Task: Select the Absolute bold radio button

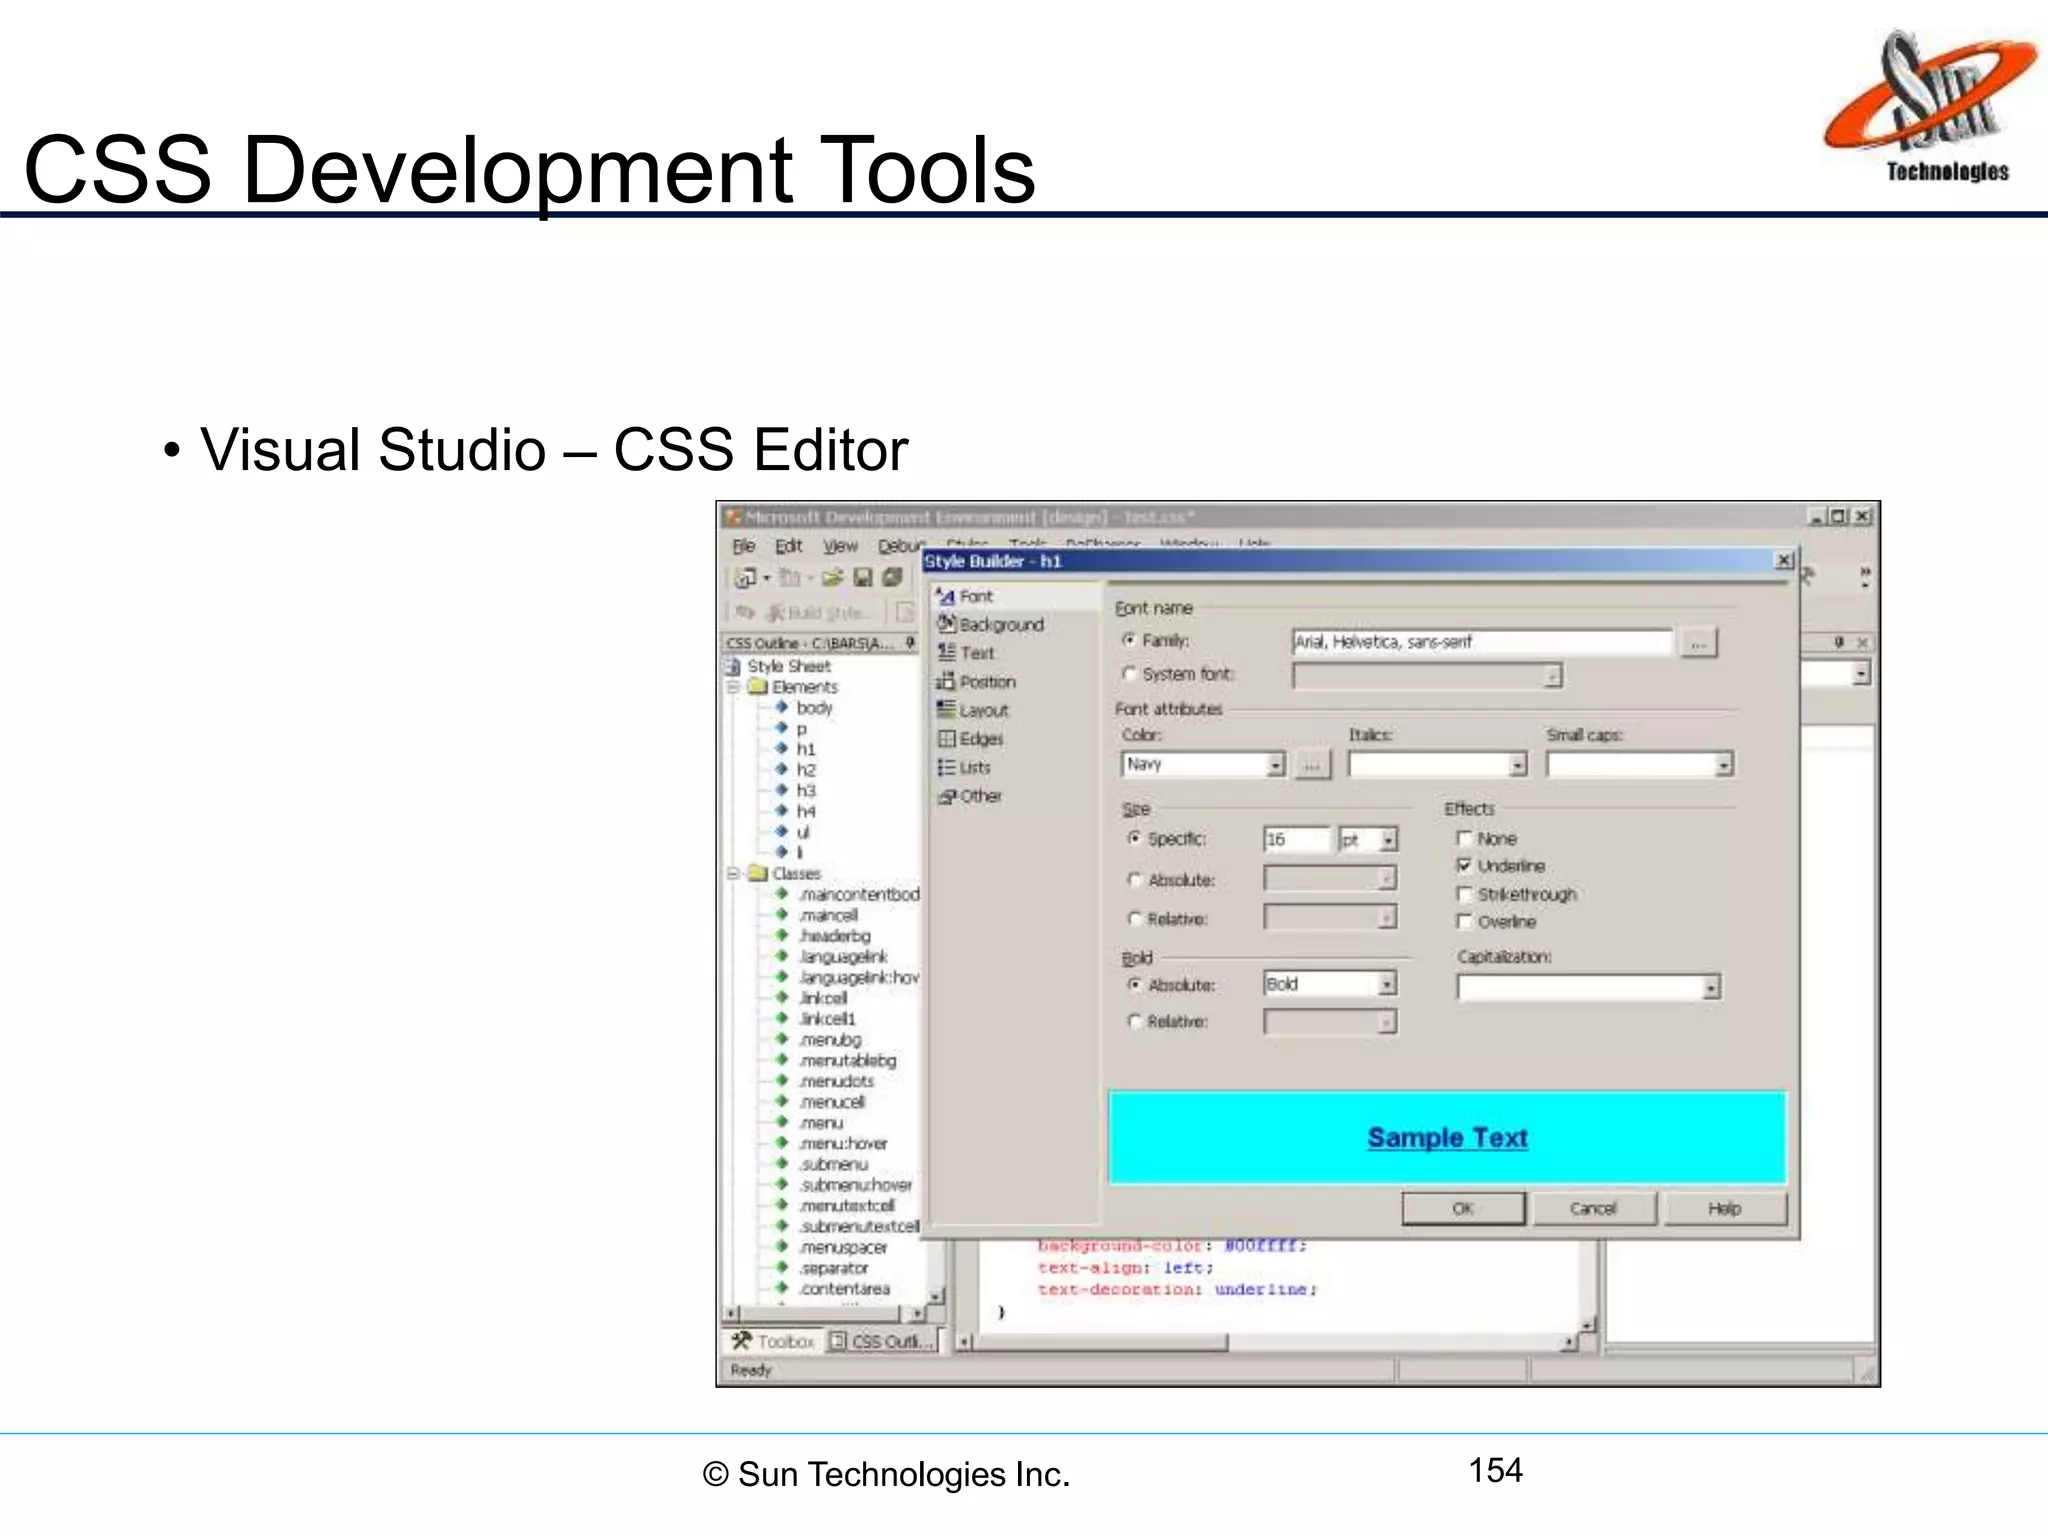Action: [x=1135, y=985]
